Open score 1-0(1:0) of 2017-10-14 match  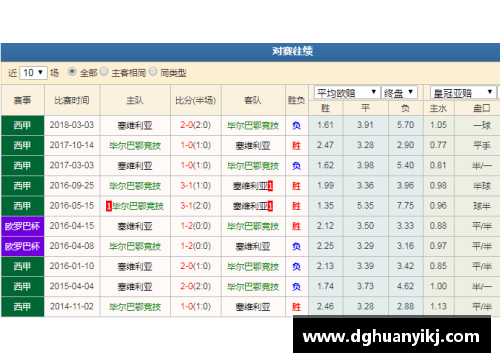pos(196,145)
